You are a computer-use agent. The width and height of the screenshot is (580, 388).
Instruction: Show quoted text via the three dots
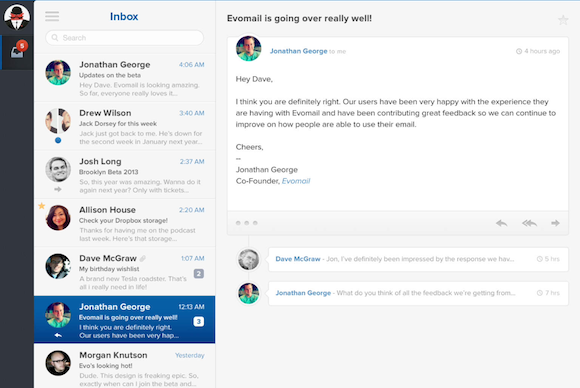247,223
